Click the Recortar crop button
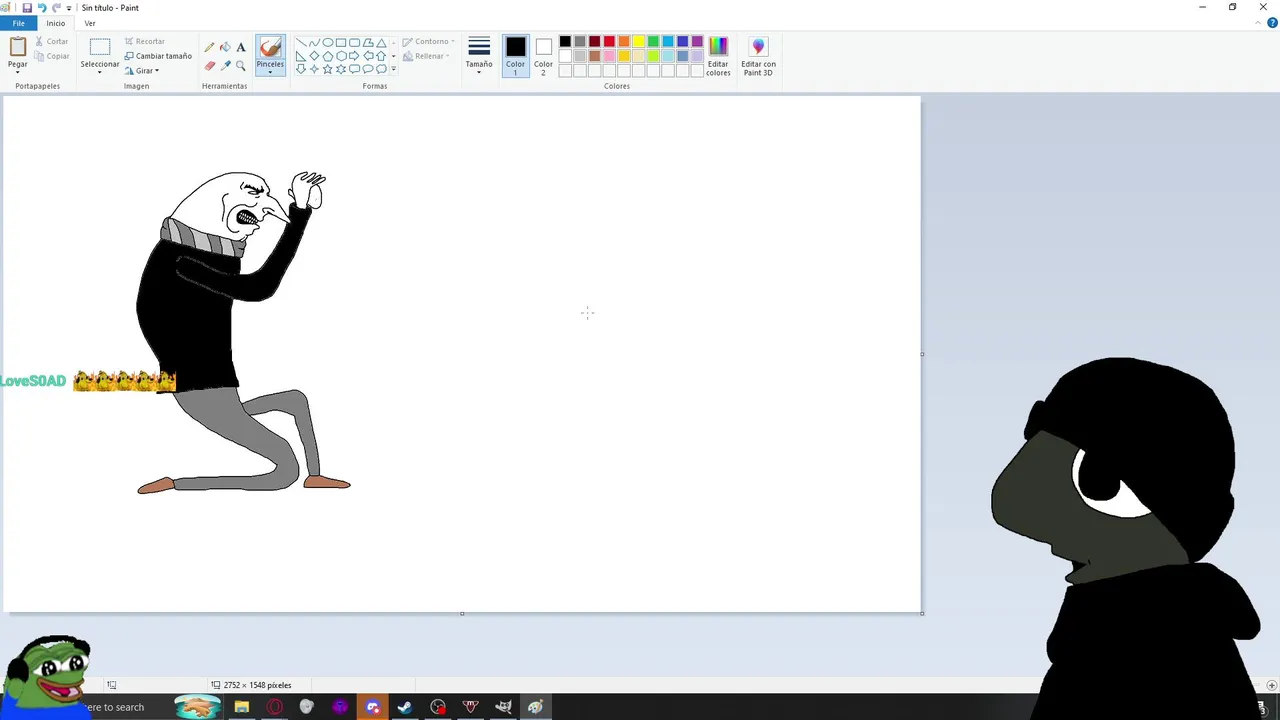 coord(144,42)
